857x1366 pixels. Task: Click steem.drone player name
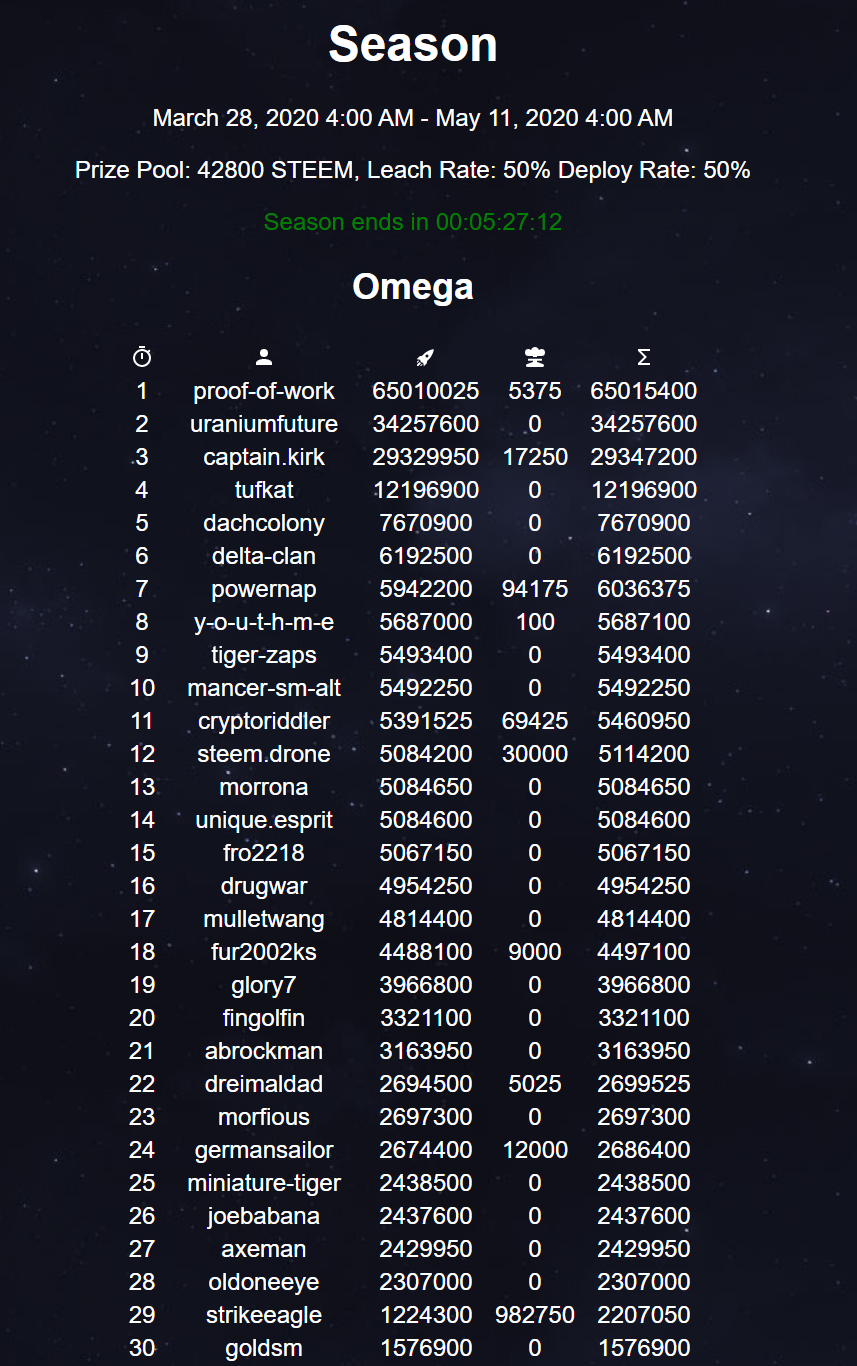(264, 754)
